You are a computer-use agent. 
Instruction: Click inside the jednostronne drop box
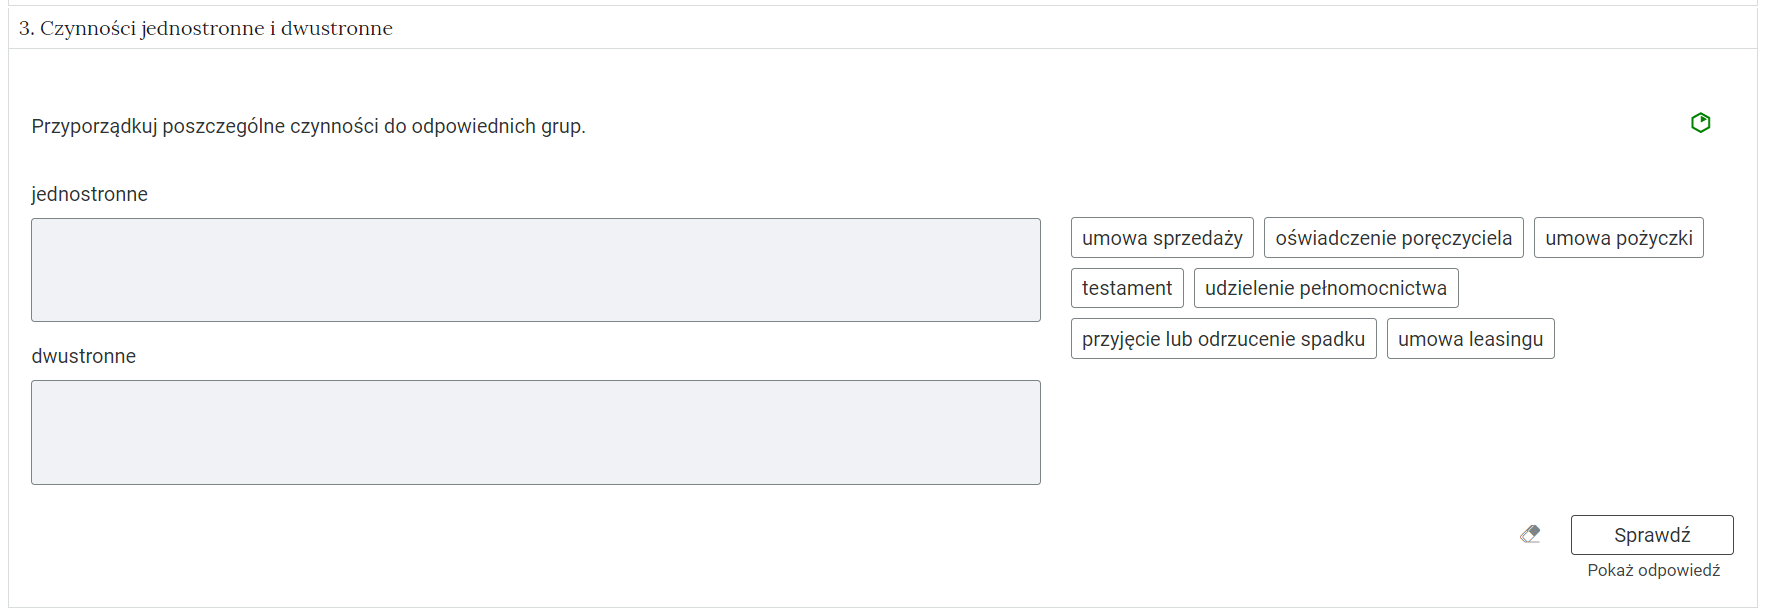[x=535, y=270]
